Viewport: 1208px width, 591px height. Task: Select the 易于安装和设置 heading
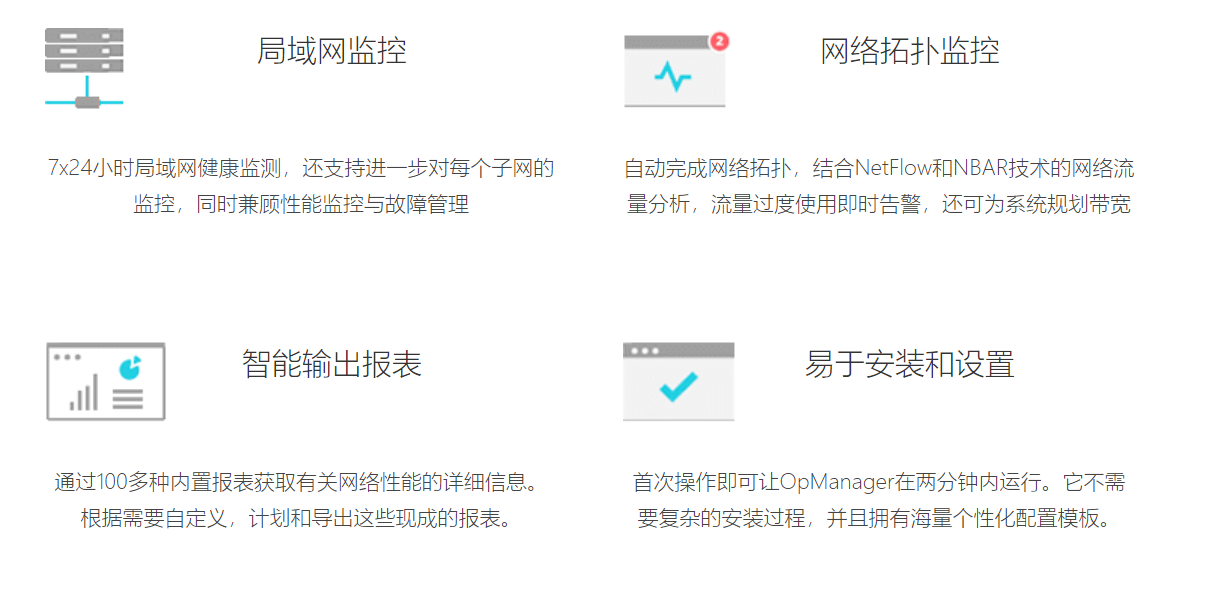(909, 363)
